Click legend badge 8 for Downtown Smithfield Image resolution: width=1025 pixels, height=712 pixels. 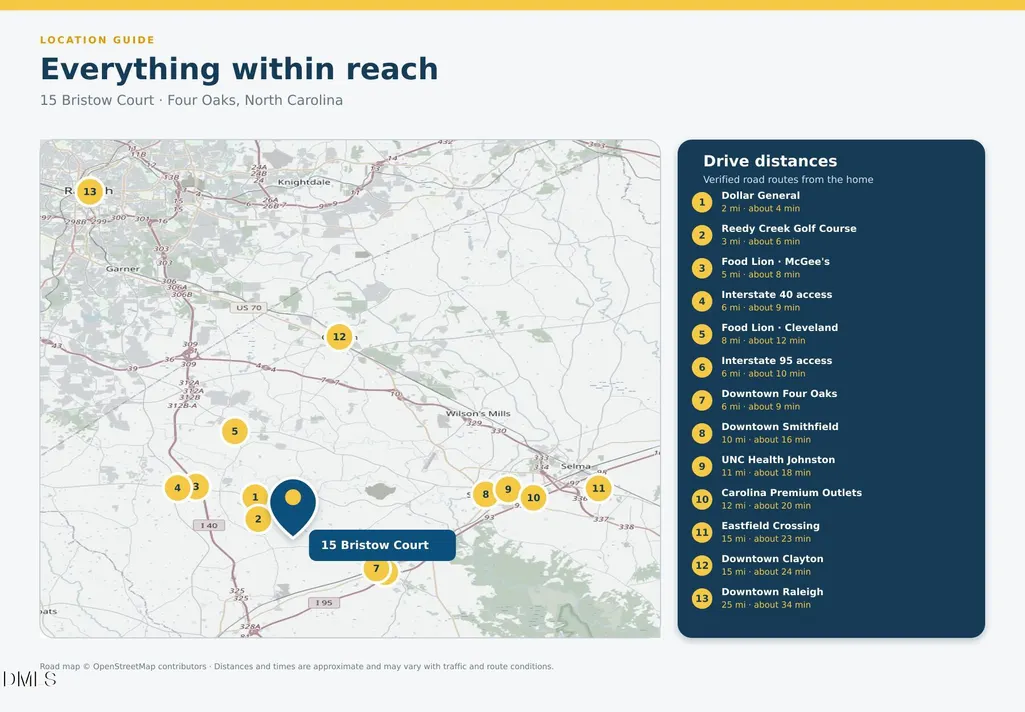[x=702, y=433]
